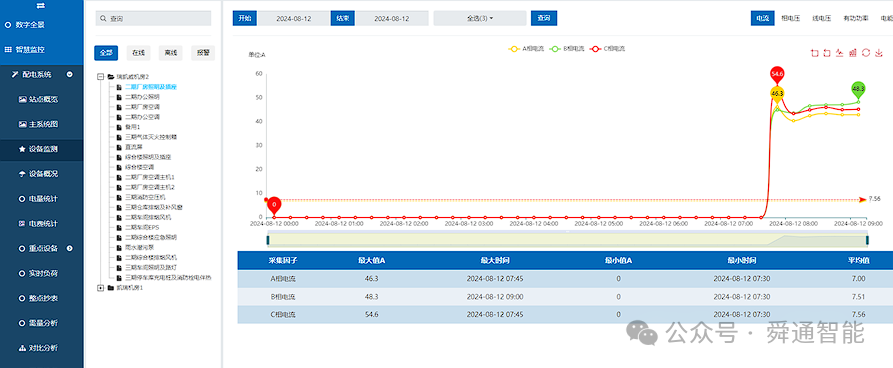Open 整点抄表 page

[42, 298]
